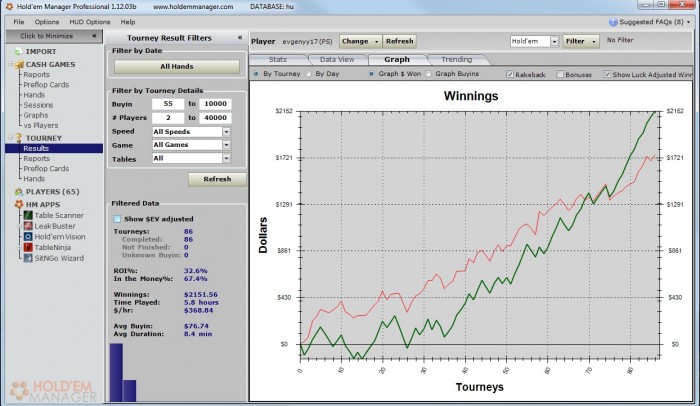Click the Hold'em Manager title bar icon

coord(9,7)
